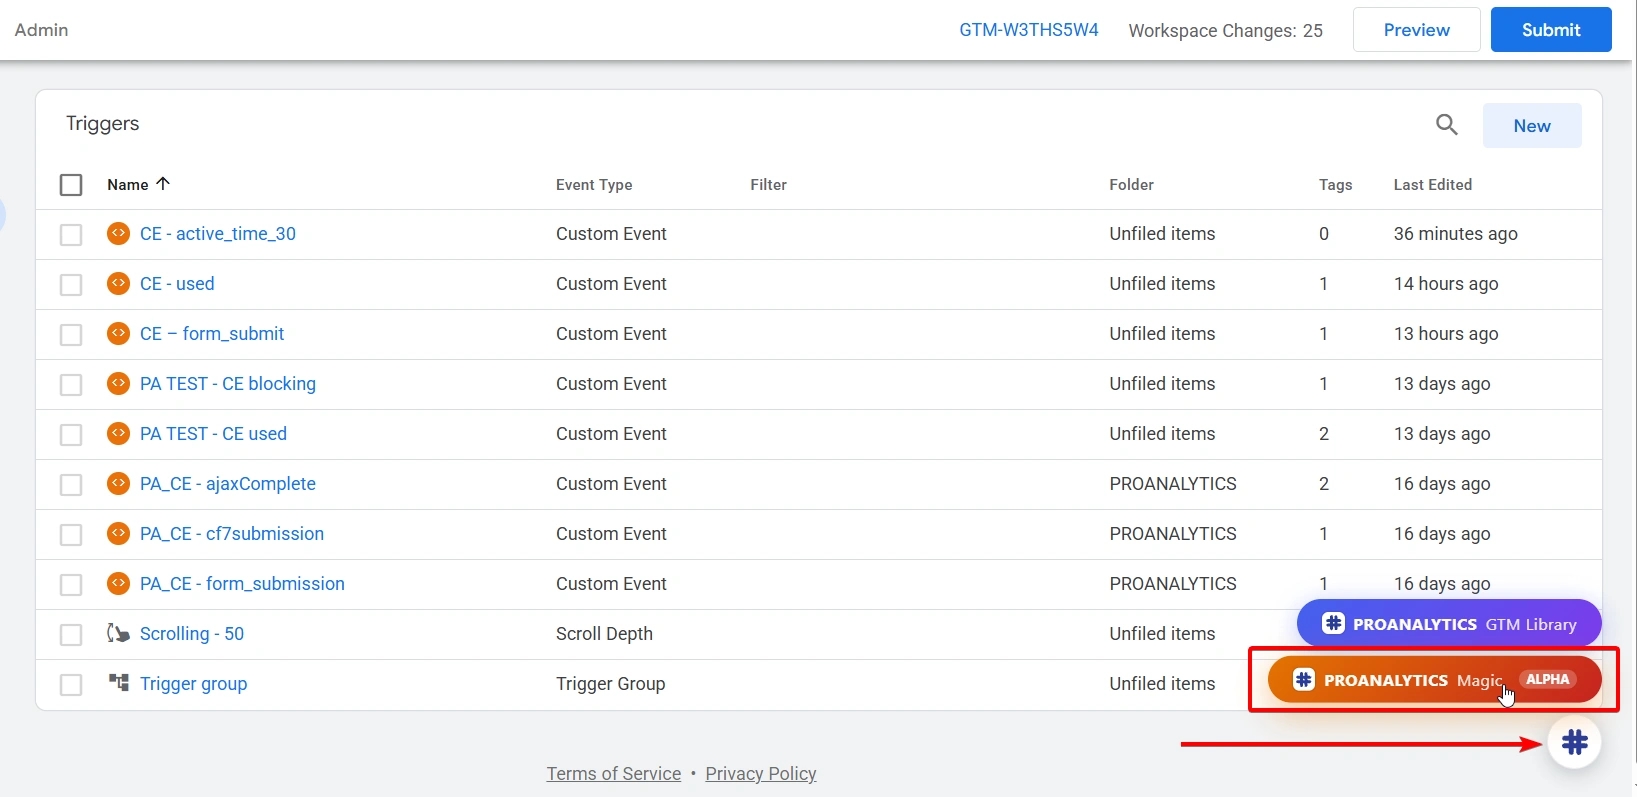This screenshot has height=797, width=1637.
Task: Click the floating hashtag ProAnalytics button
Action: click(x=1574, y=743)
